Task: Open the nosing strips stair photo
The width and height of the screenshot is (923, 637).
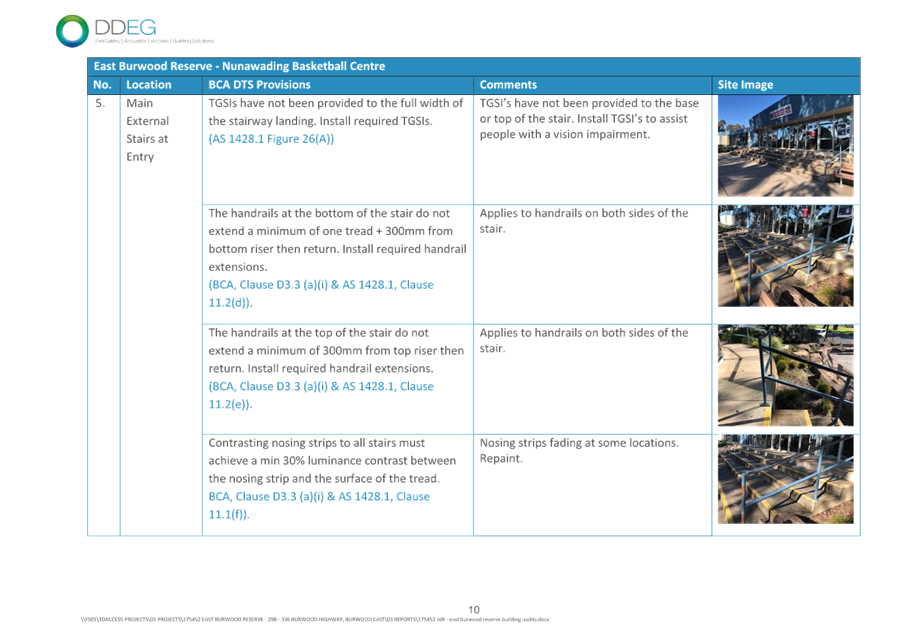Action: pos(785,479)
